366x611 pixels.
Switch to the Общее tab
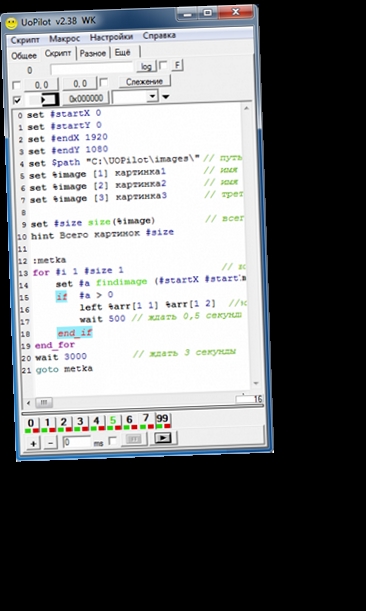[24, 56]
